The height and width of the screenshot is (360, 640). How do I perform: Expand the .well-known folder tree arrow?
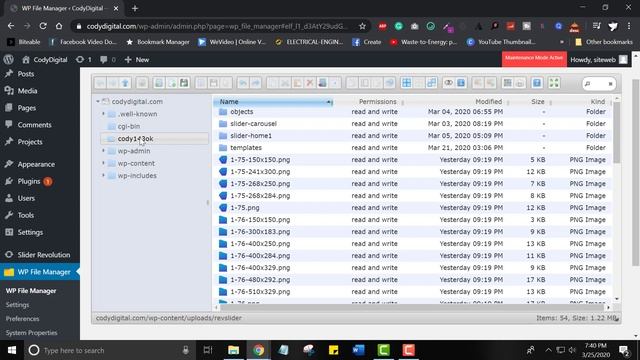click(x=103, y=114)
